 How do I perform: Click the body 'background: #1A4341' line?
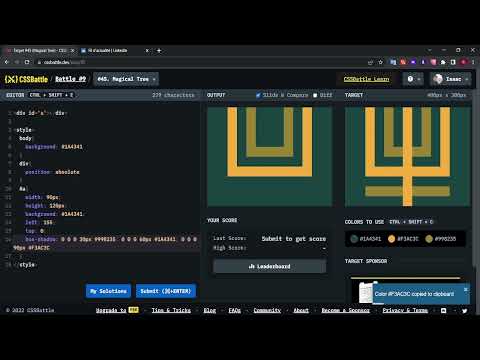point(54,147)
